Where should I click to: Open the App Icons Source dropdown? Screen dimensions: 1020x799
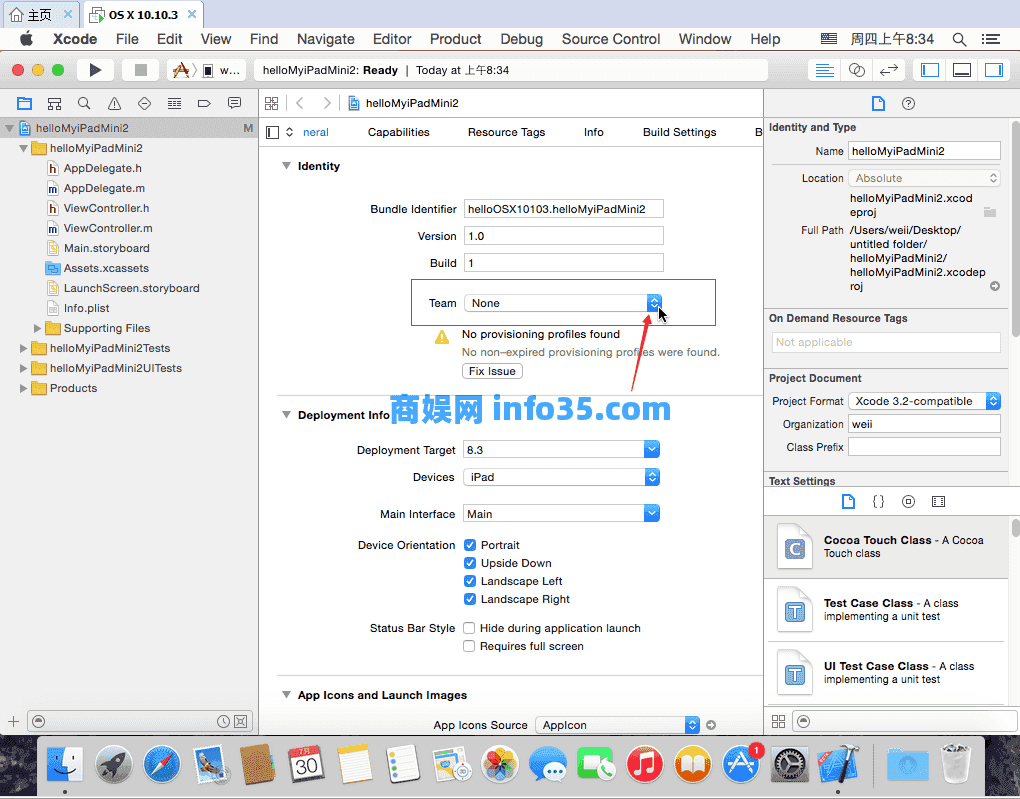coord(617,725)
